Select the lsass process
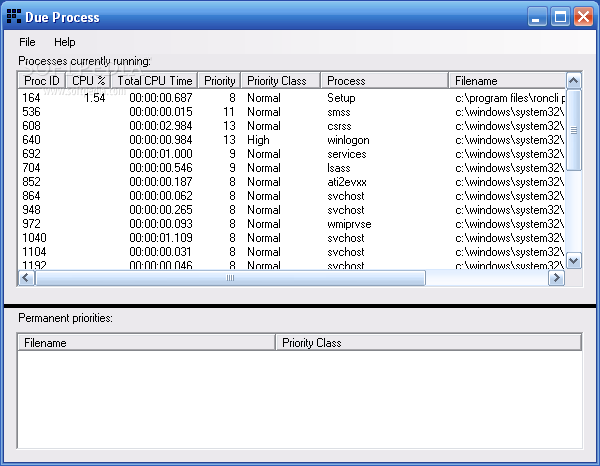600x466 pixels. click(339, 168)
